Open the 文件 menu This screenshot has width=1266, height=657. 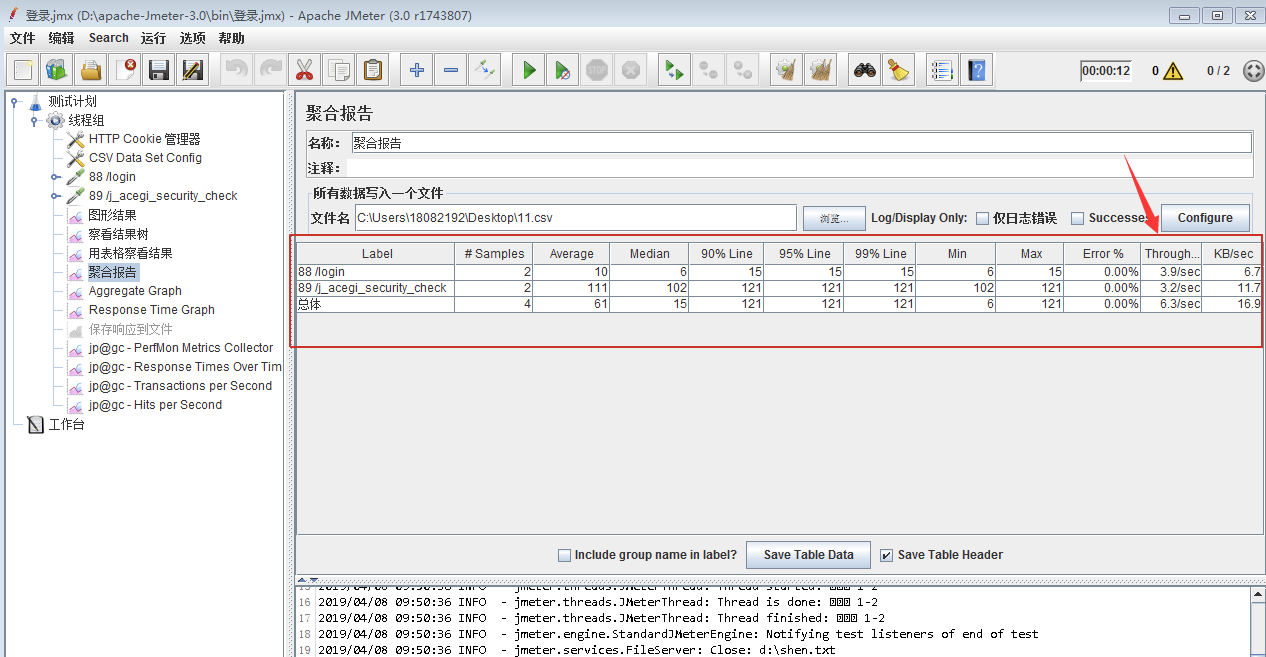[x=23, y=38]
